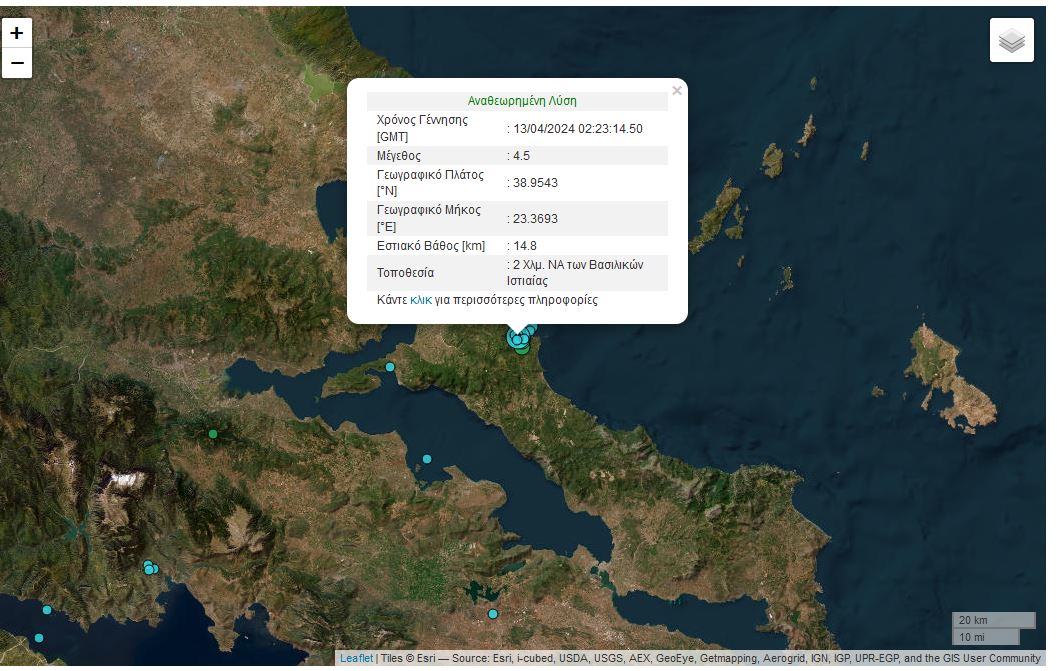The image size is (1057, 671).
Task: Select the cyan marker beside the dark lake
Action: (493, 614)
